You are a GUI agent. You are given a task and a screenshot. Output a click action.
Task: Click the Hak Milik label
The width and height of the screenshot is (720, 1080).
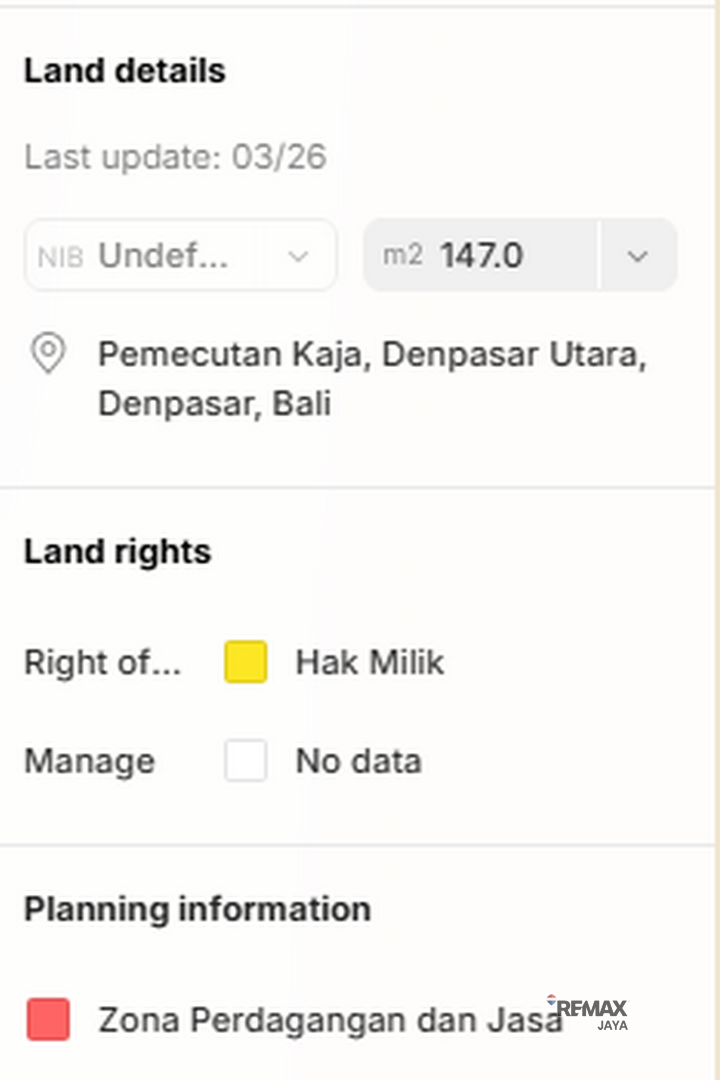369,662
